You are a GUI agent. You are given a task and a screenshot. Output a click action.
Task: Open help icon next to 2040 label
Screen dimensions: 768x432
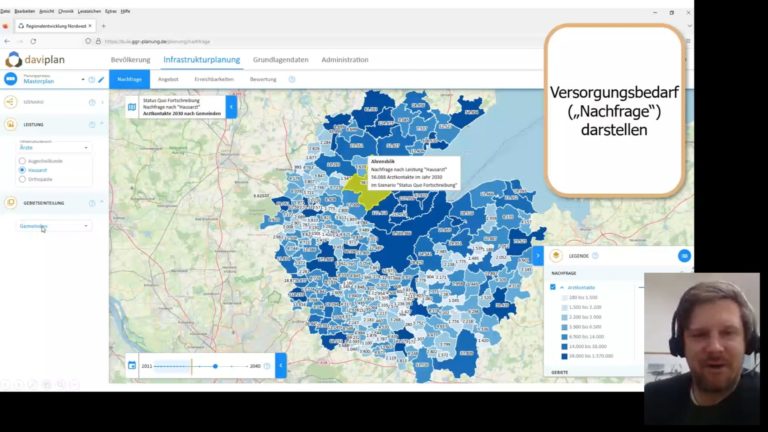(267, 366)
